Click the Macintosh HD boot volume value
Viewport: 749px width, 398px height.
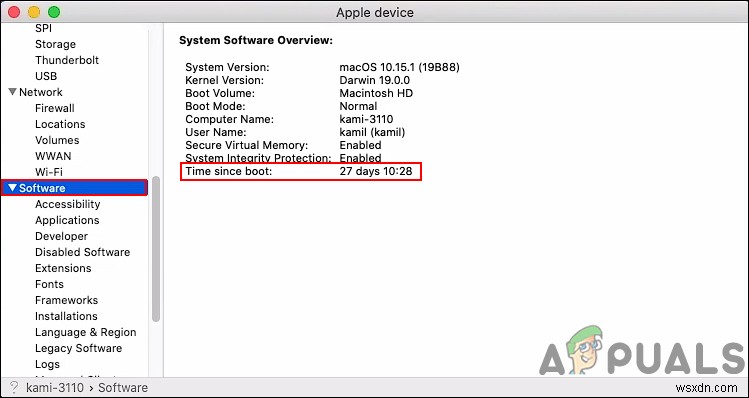coord(376,93)
